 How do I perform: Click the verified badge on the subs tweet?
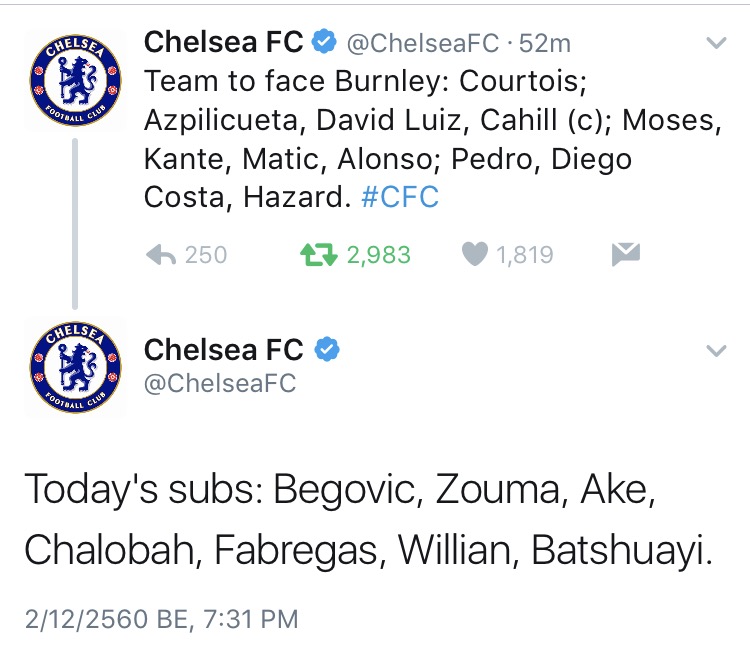327,349
